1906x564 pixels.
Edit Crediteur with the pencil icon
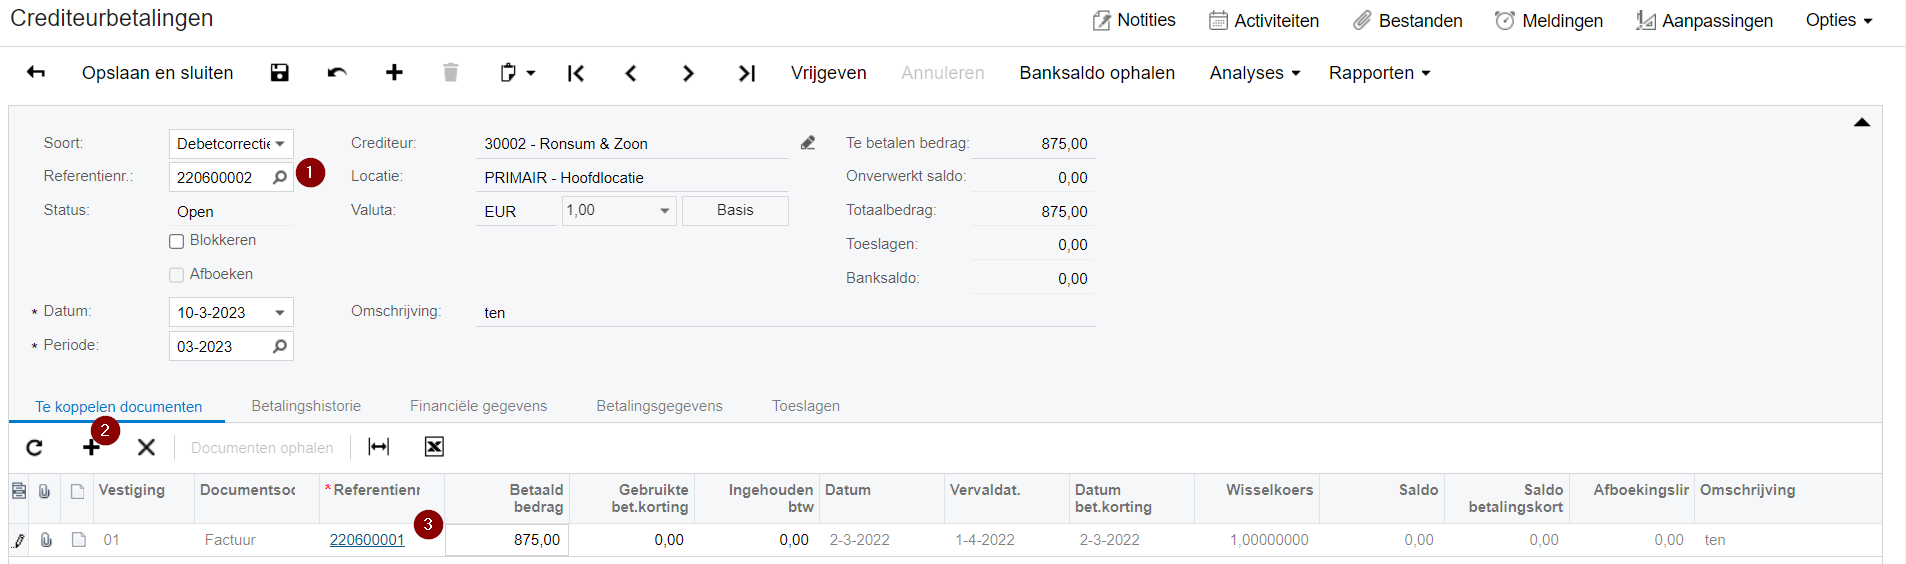pyautogui.click(x=808, y=143)
